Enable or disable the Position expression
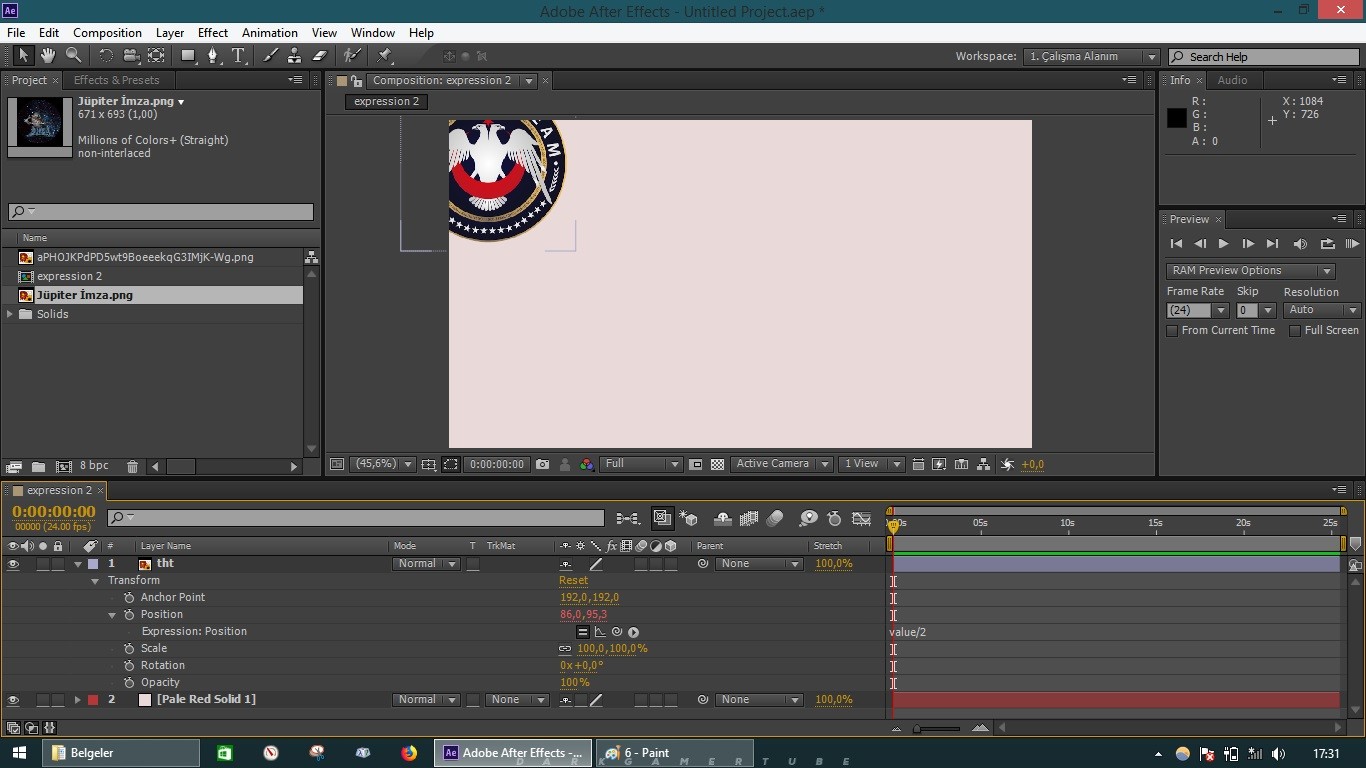 (583, 632)
